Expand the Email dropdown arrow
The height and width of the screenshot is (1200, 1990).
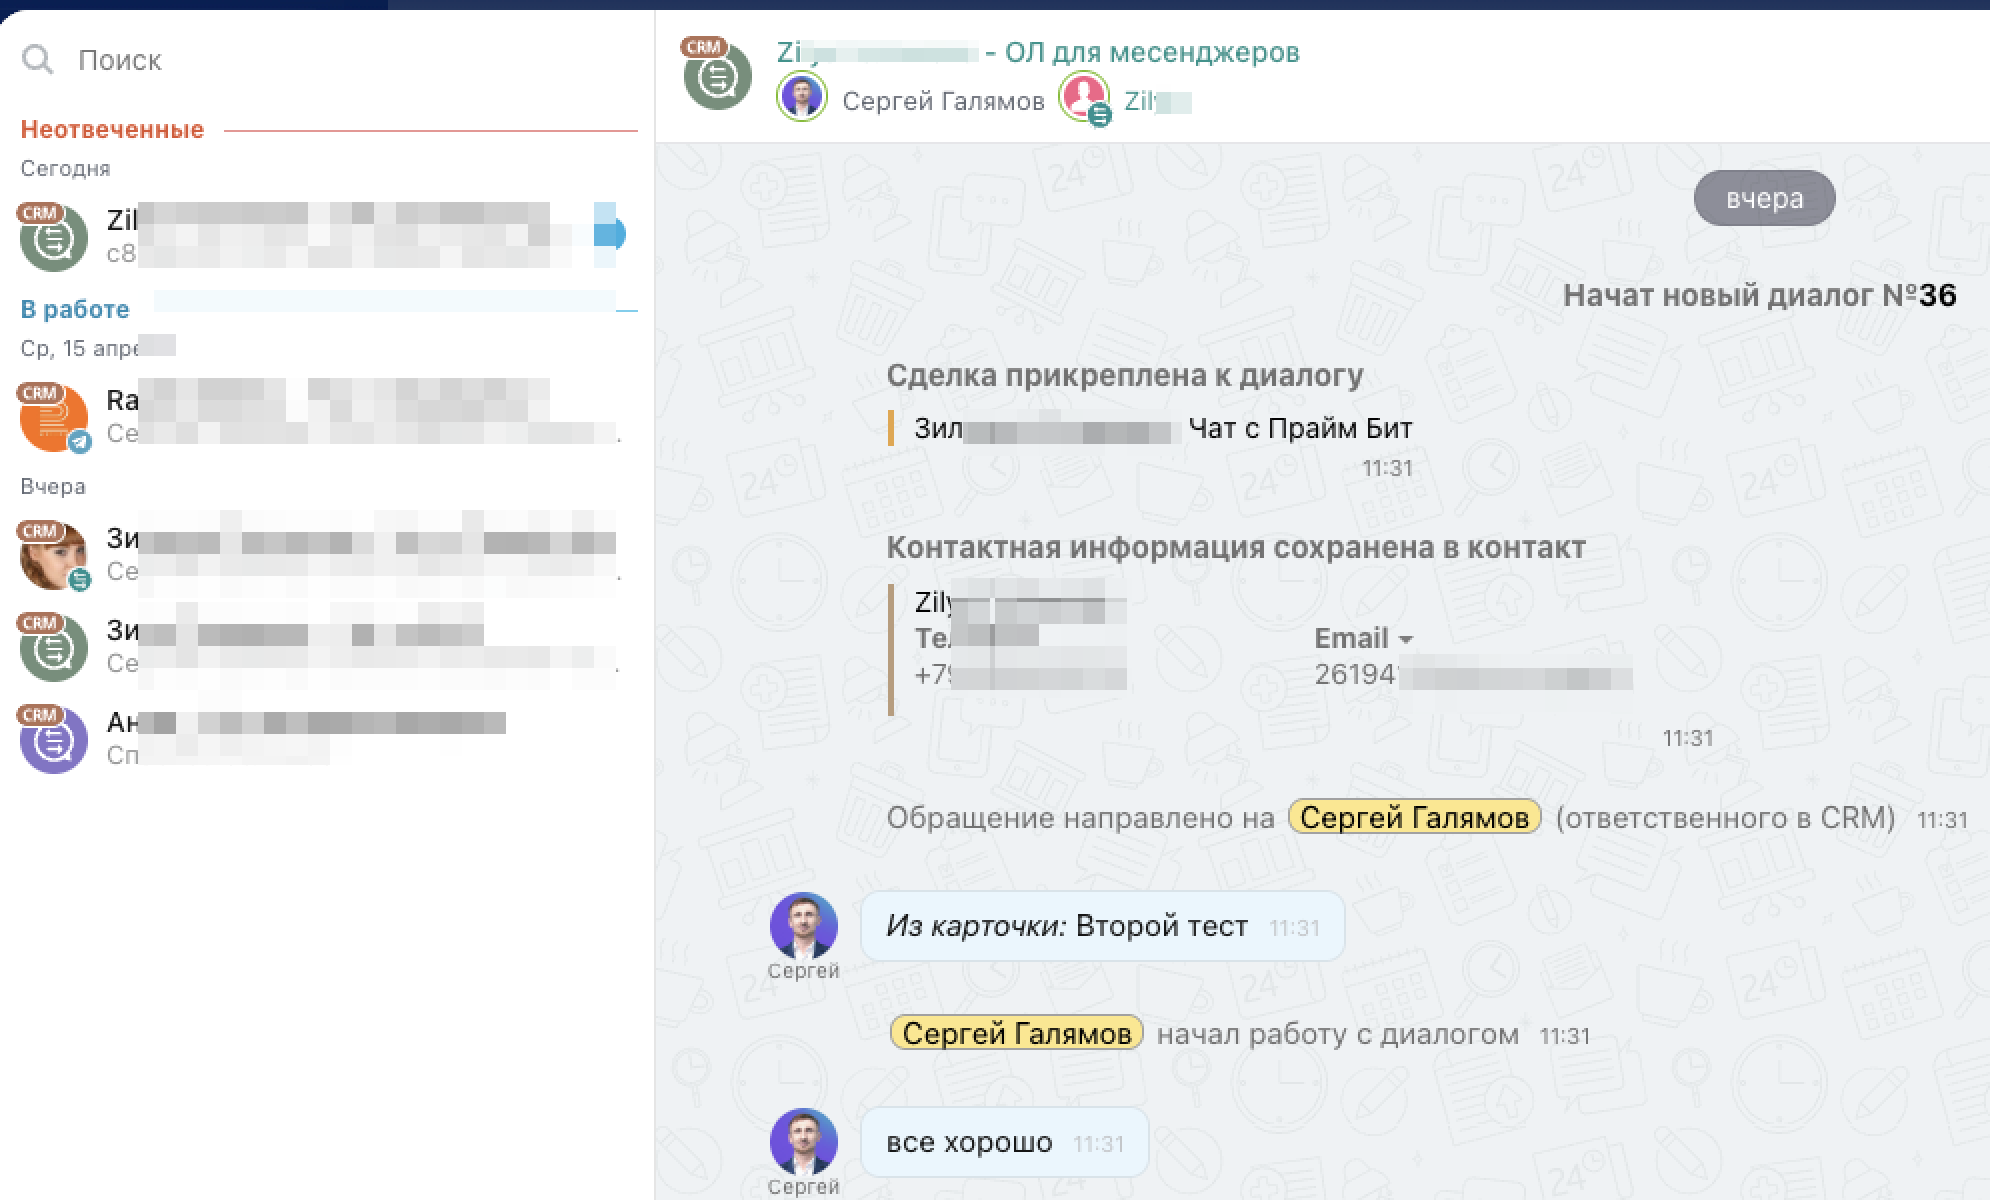1406,639
